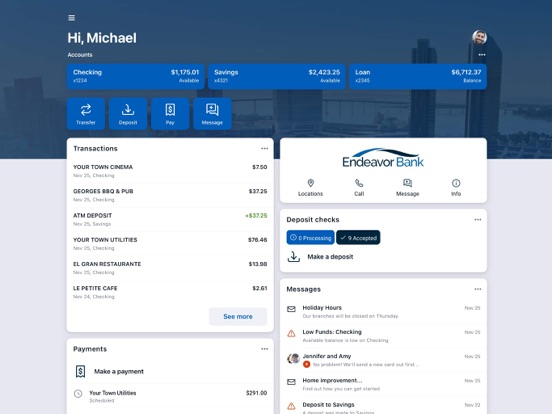The image size is (552, 414).
Task: Tap the Message quick action
Action: point(212,114)
